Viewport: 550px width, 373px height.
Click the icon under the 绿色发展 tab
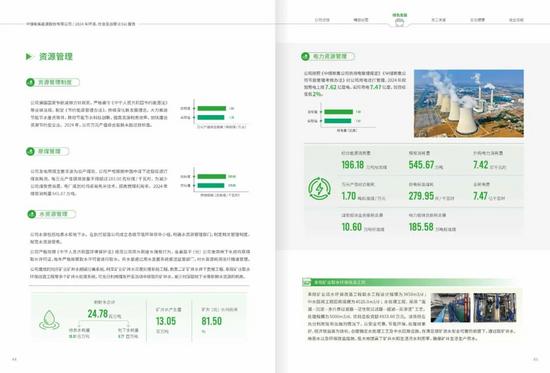[x=400, y=22]
